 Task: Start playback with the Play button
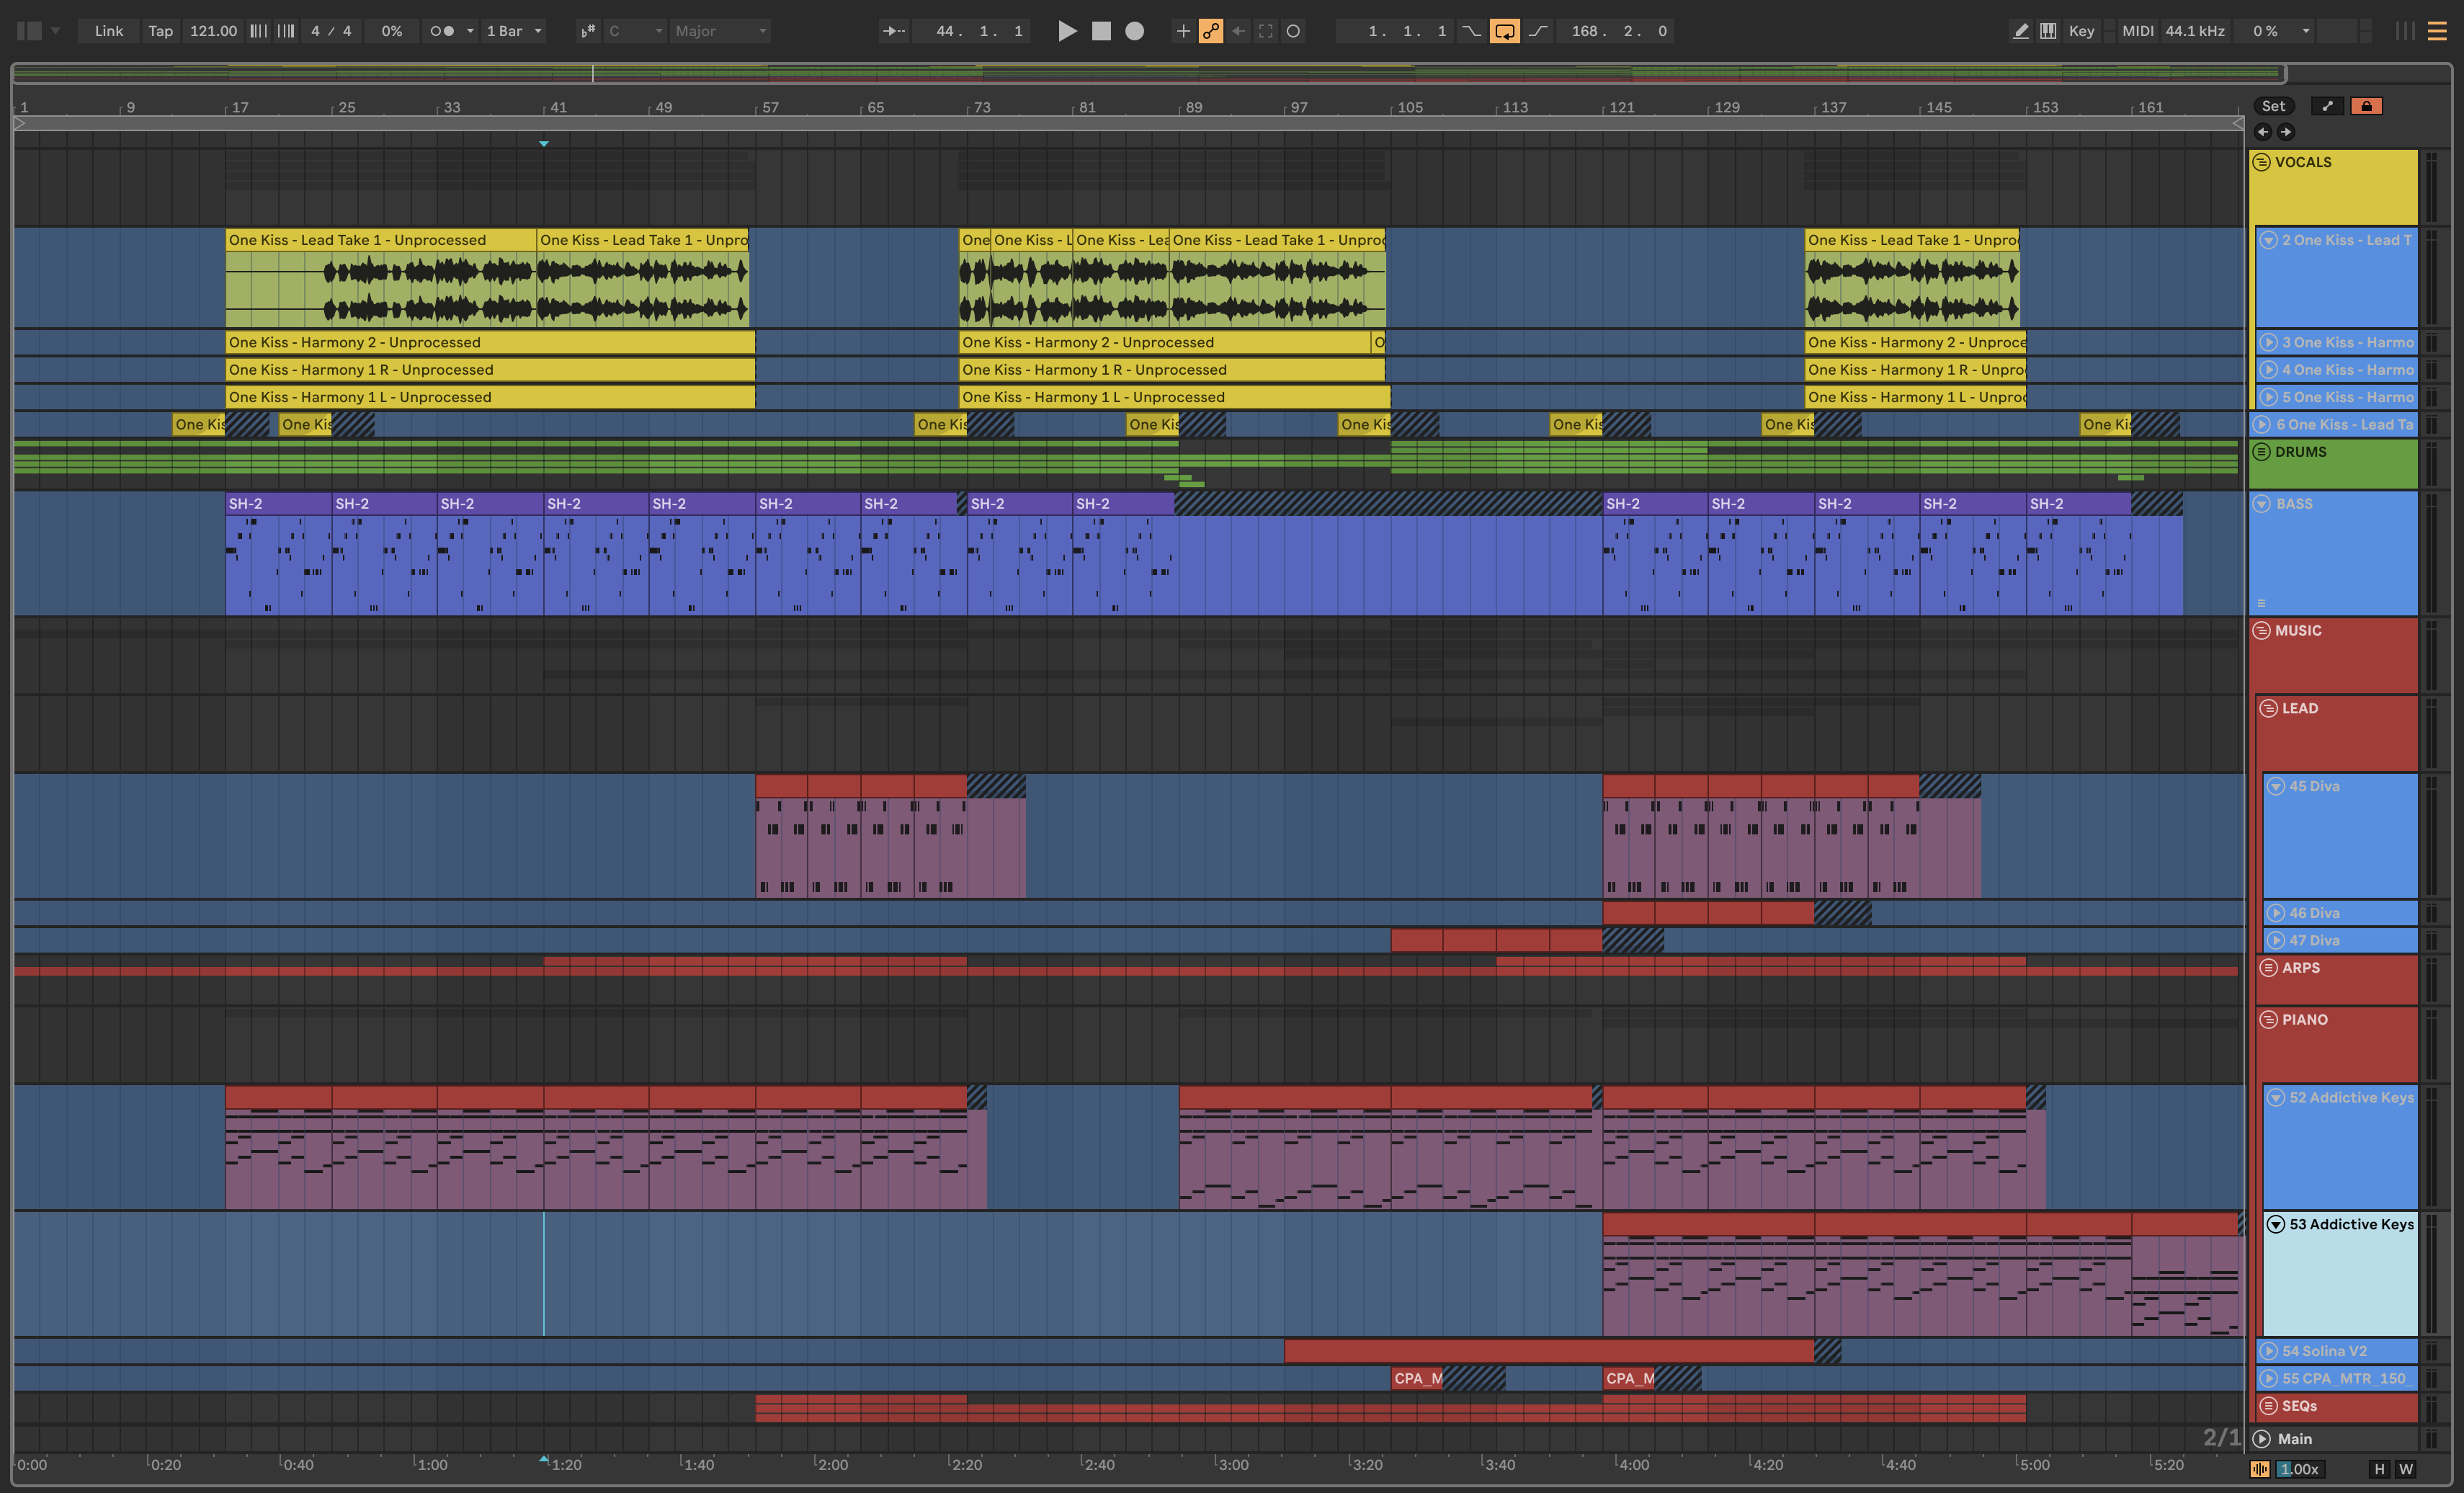[1067, 31]
